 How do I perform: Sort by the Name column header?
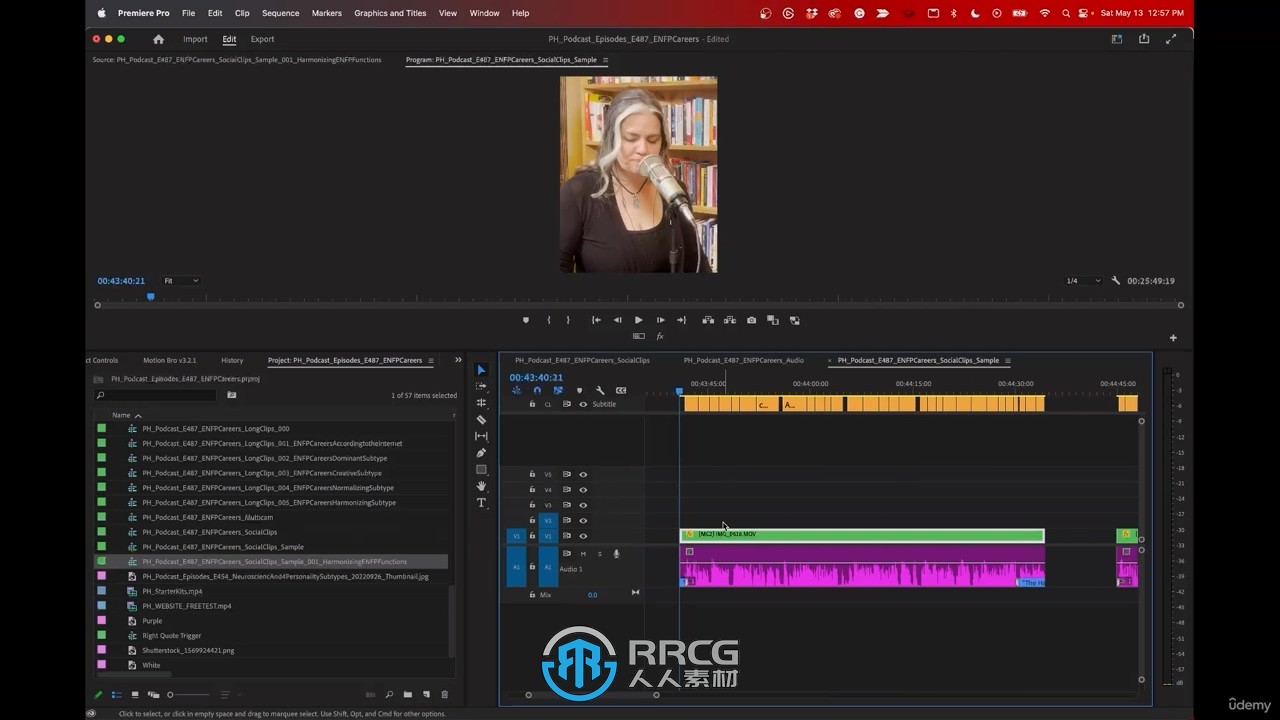click(x=121, y=415)
